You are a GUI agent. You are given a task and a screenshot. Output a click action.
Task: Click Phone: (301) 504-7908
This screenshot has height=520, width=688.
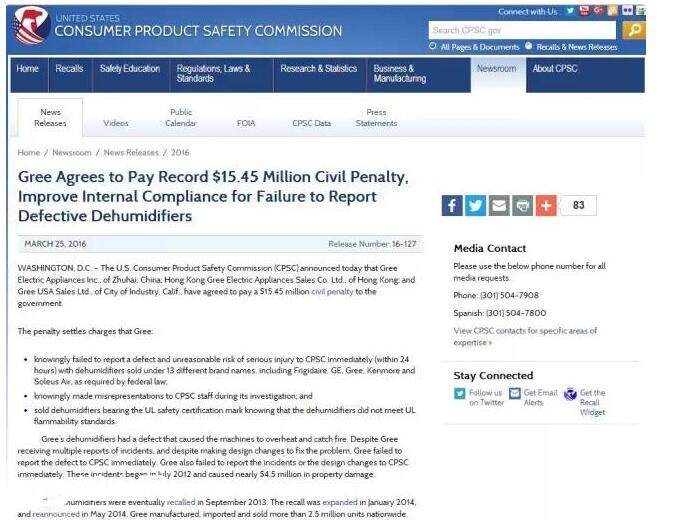496,295
